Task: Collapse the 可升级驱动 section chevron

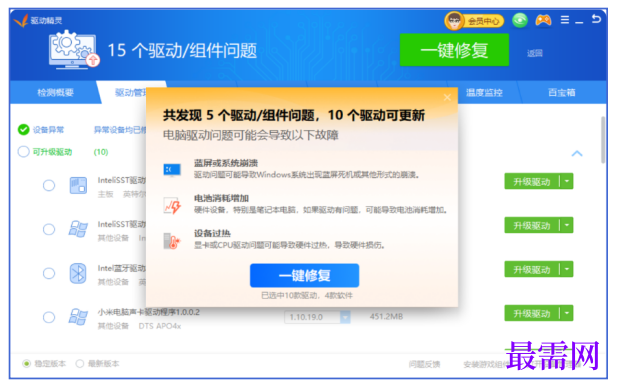Action: 577,153
